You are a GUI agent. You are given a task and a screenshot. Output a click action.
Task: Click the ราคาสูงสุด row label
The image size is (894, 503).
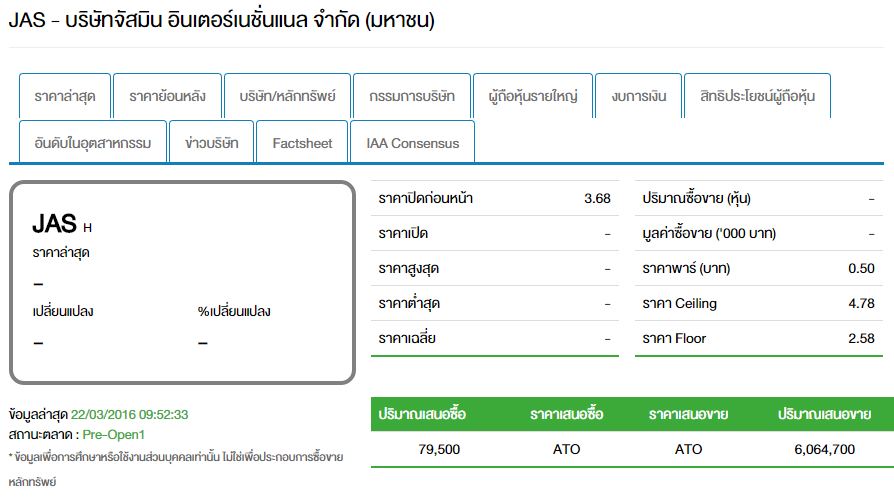[408, 269]
